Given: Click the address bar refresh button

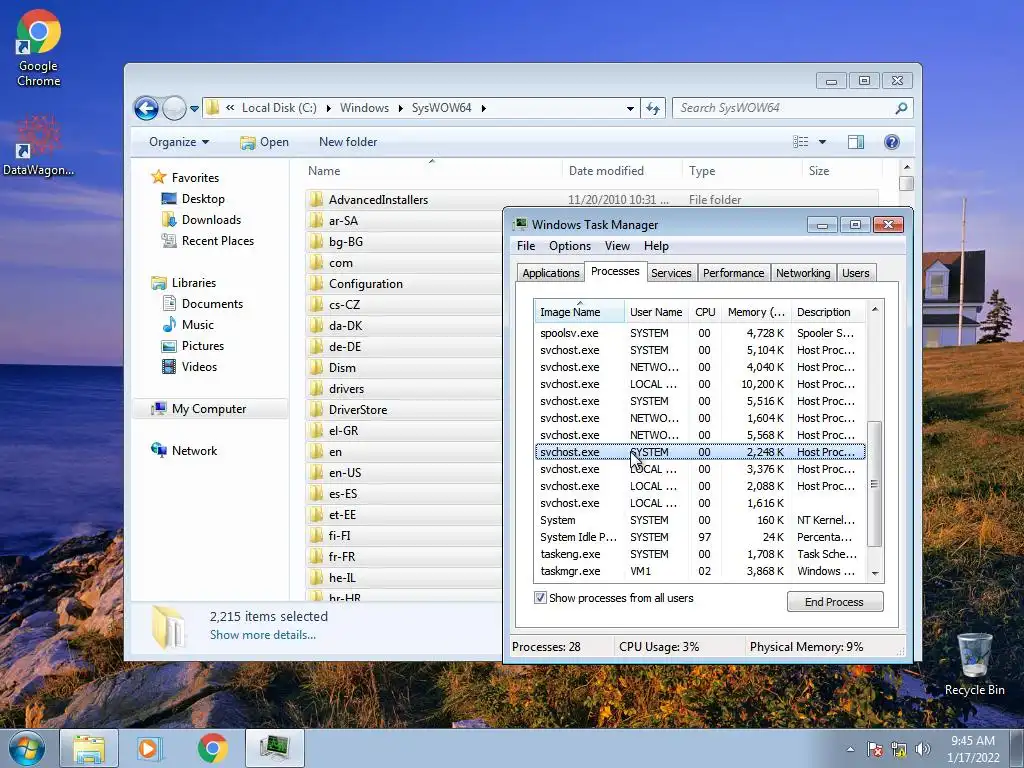Looking at the screenshot, I should click(x=653, y=108).
